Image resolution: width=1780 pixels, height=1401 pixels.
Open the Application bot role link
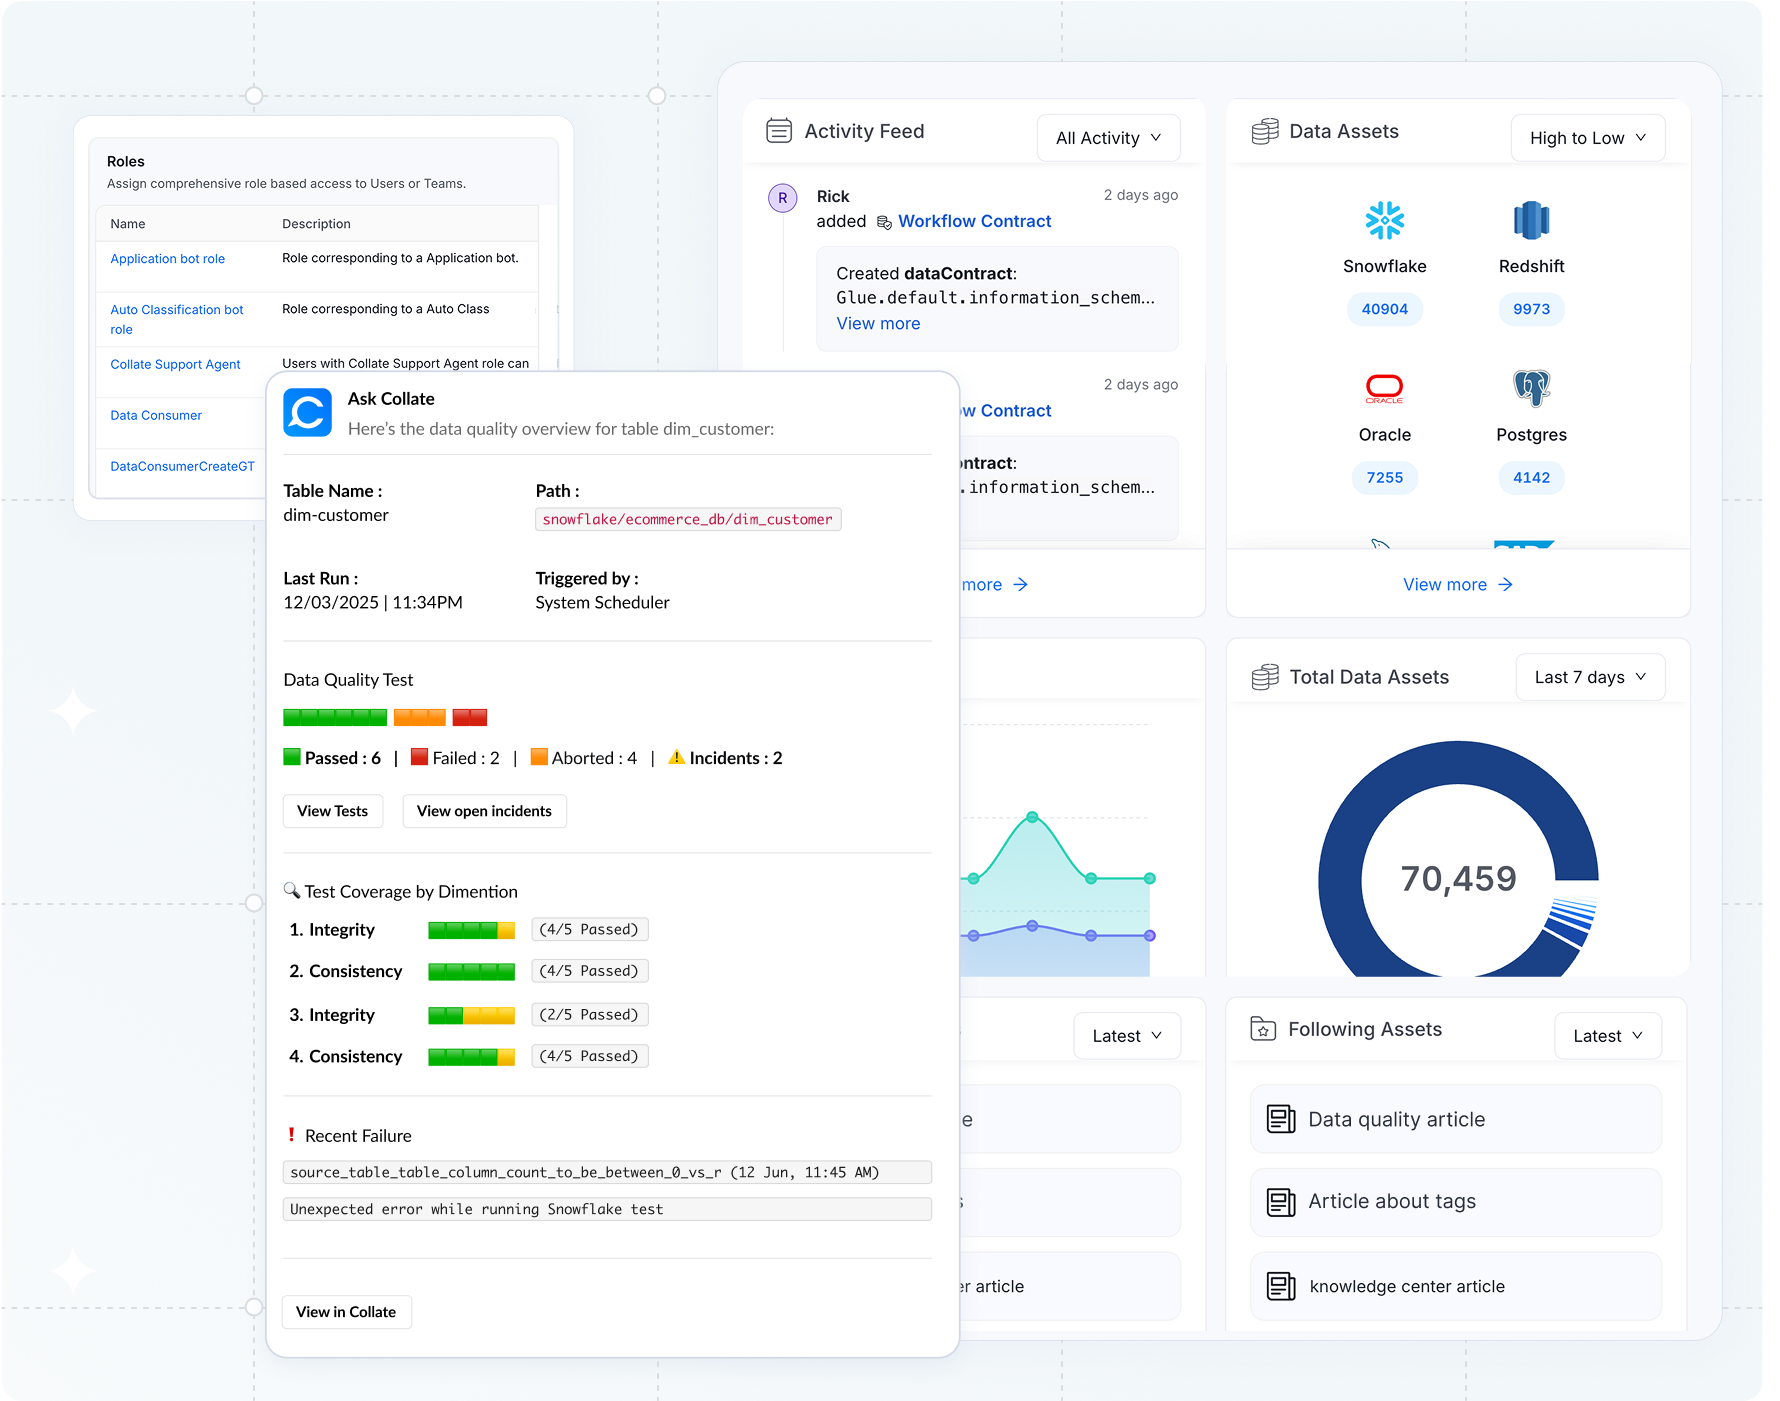click(x=168, y=259)
